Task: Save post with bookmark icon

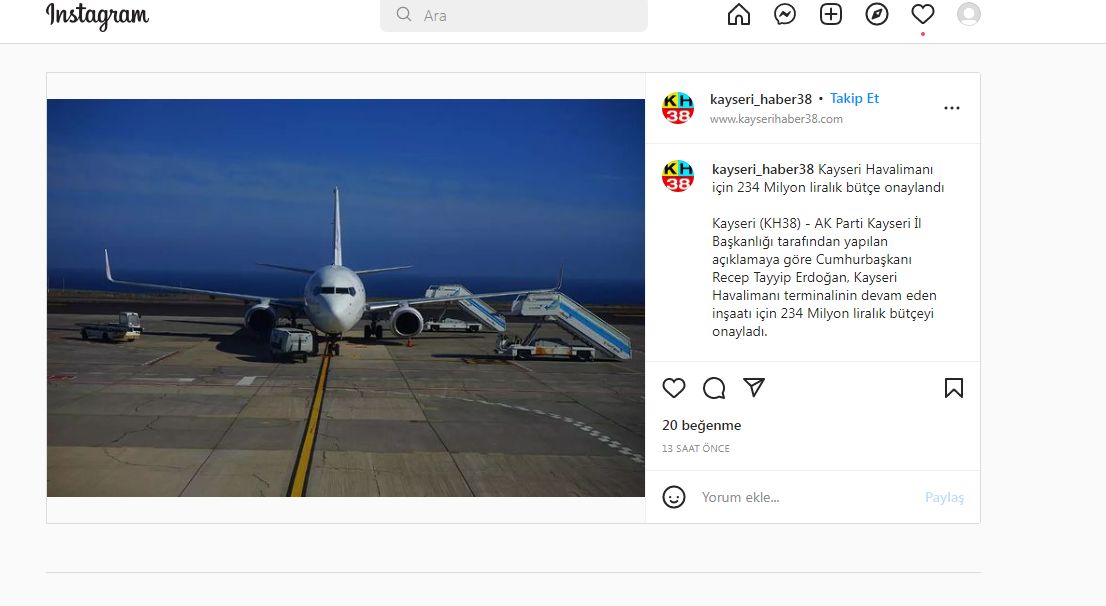Action: click(954, 388)
